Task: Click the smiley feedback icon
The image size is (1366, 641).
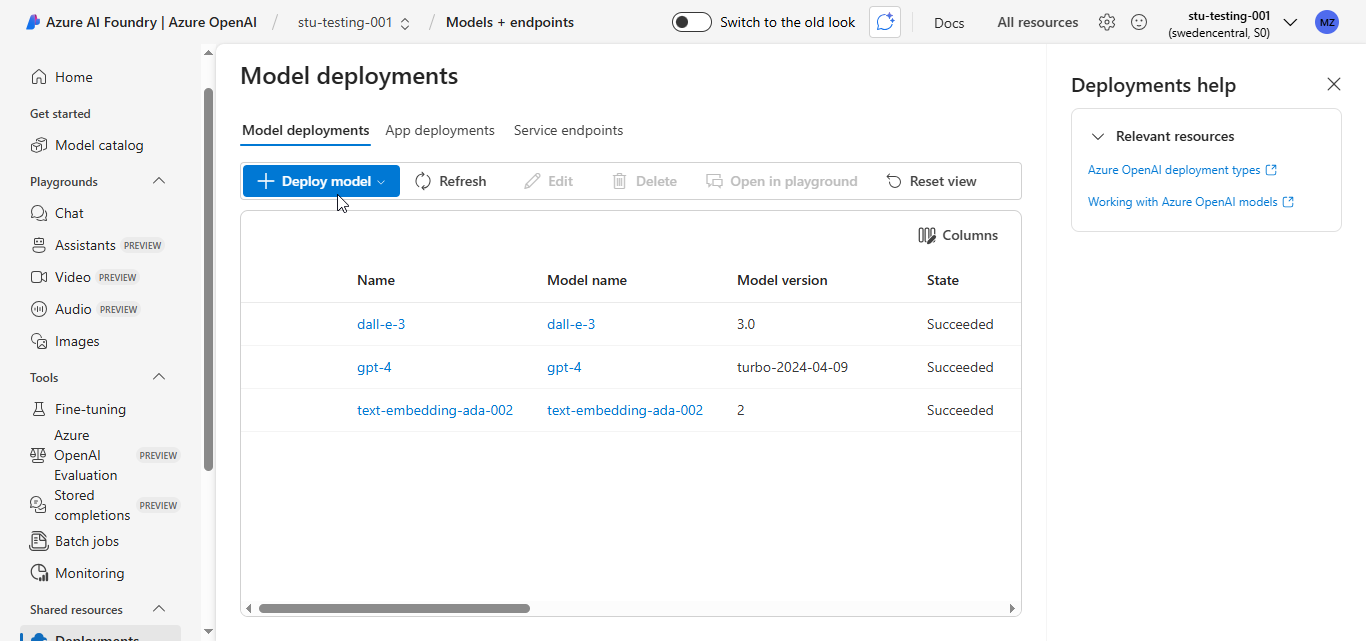Action: coord(1139,22)
